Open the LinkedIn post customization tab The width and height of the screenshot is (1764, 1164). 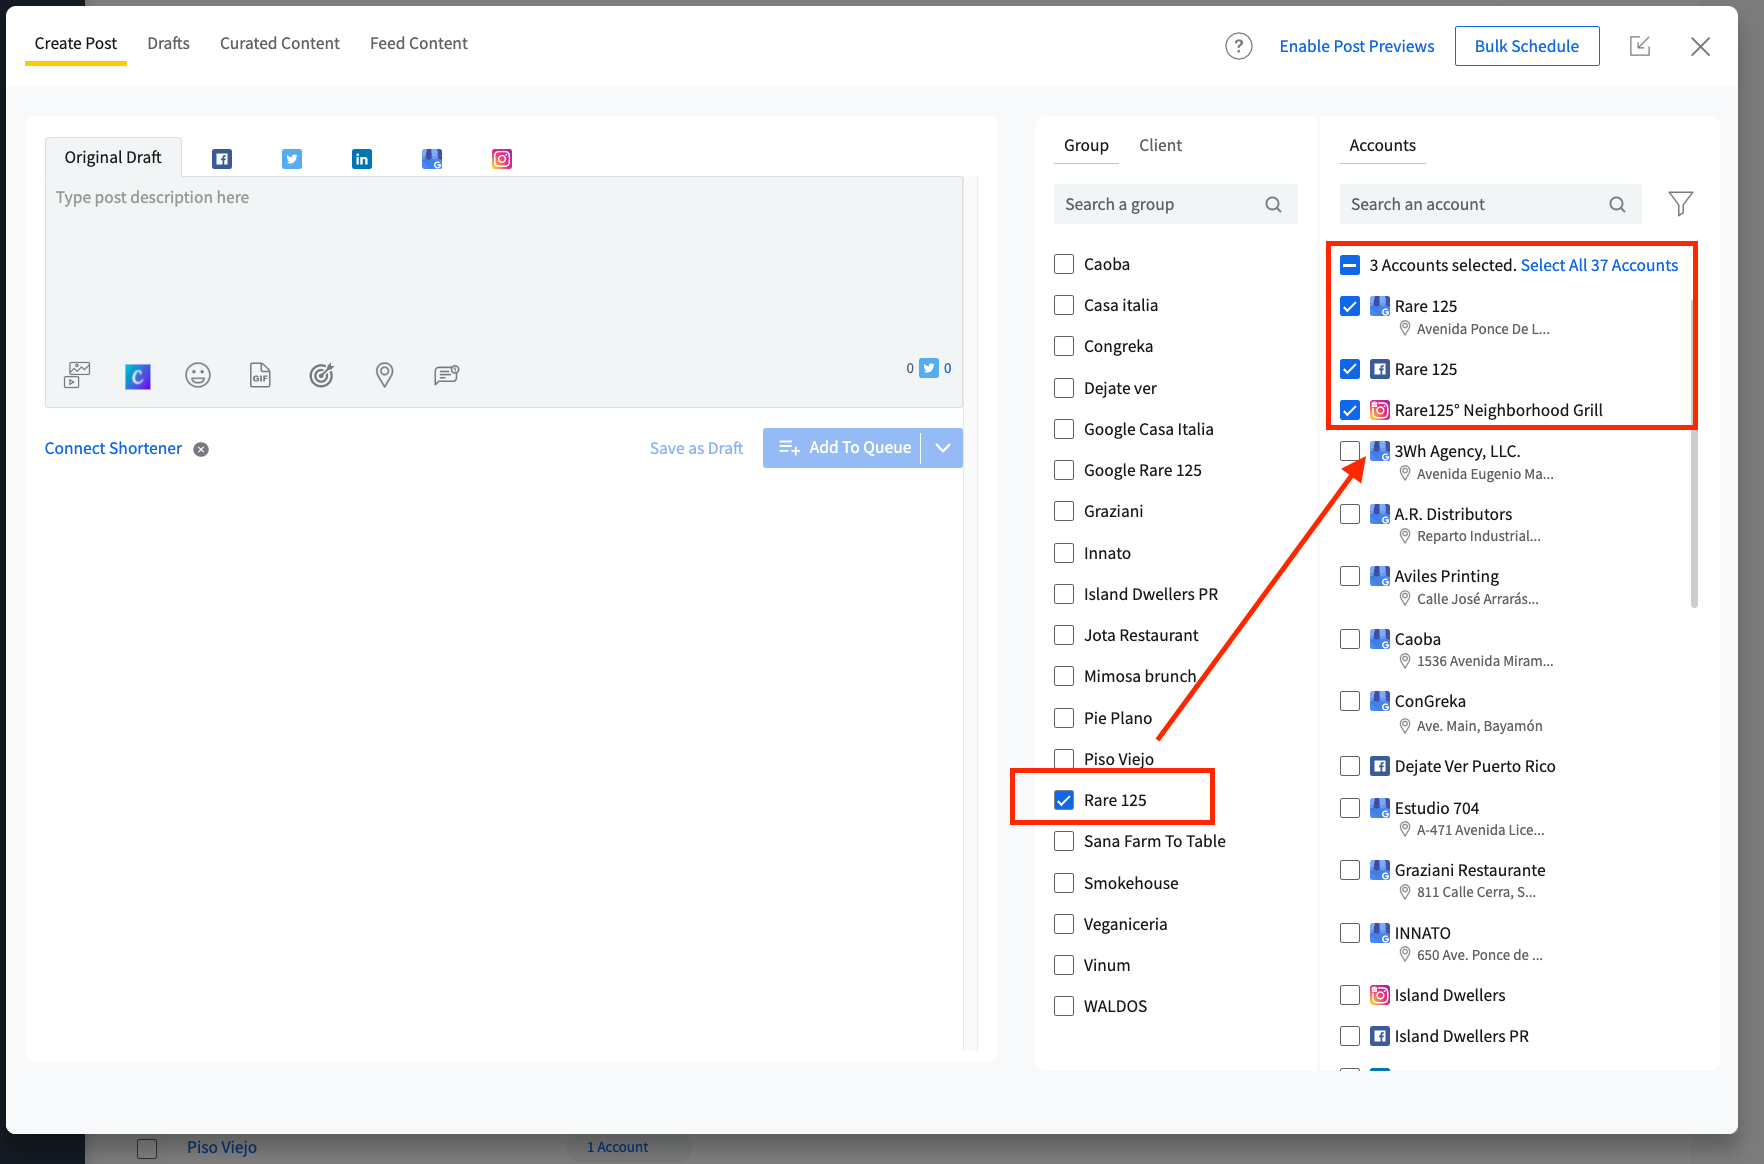[x=362, y=159]
